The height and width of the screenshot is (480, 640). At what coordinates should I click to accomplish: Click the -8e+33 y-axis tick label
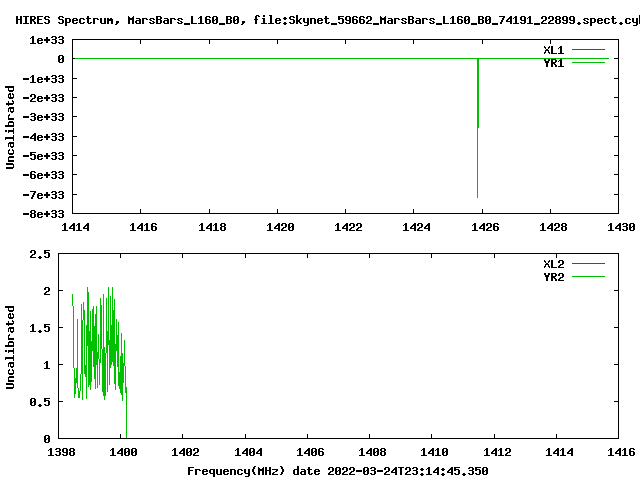click(x=44, y=214)
